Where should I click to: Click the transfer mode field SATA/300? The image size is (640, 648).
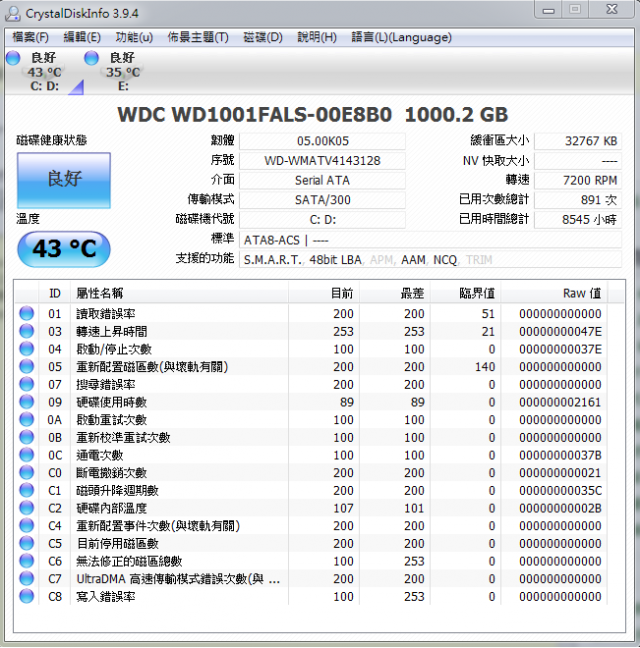[x=322, y=200]
